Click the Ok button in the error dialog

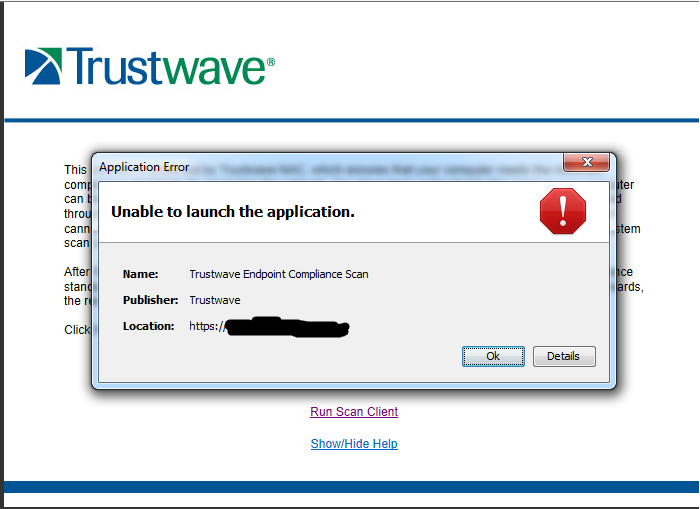493,356
